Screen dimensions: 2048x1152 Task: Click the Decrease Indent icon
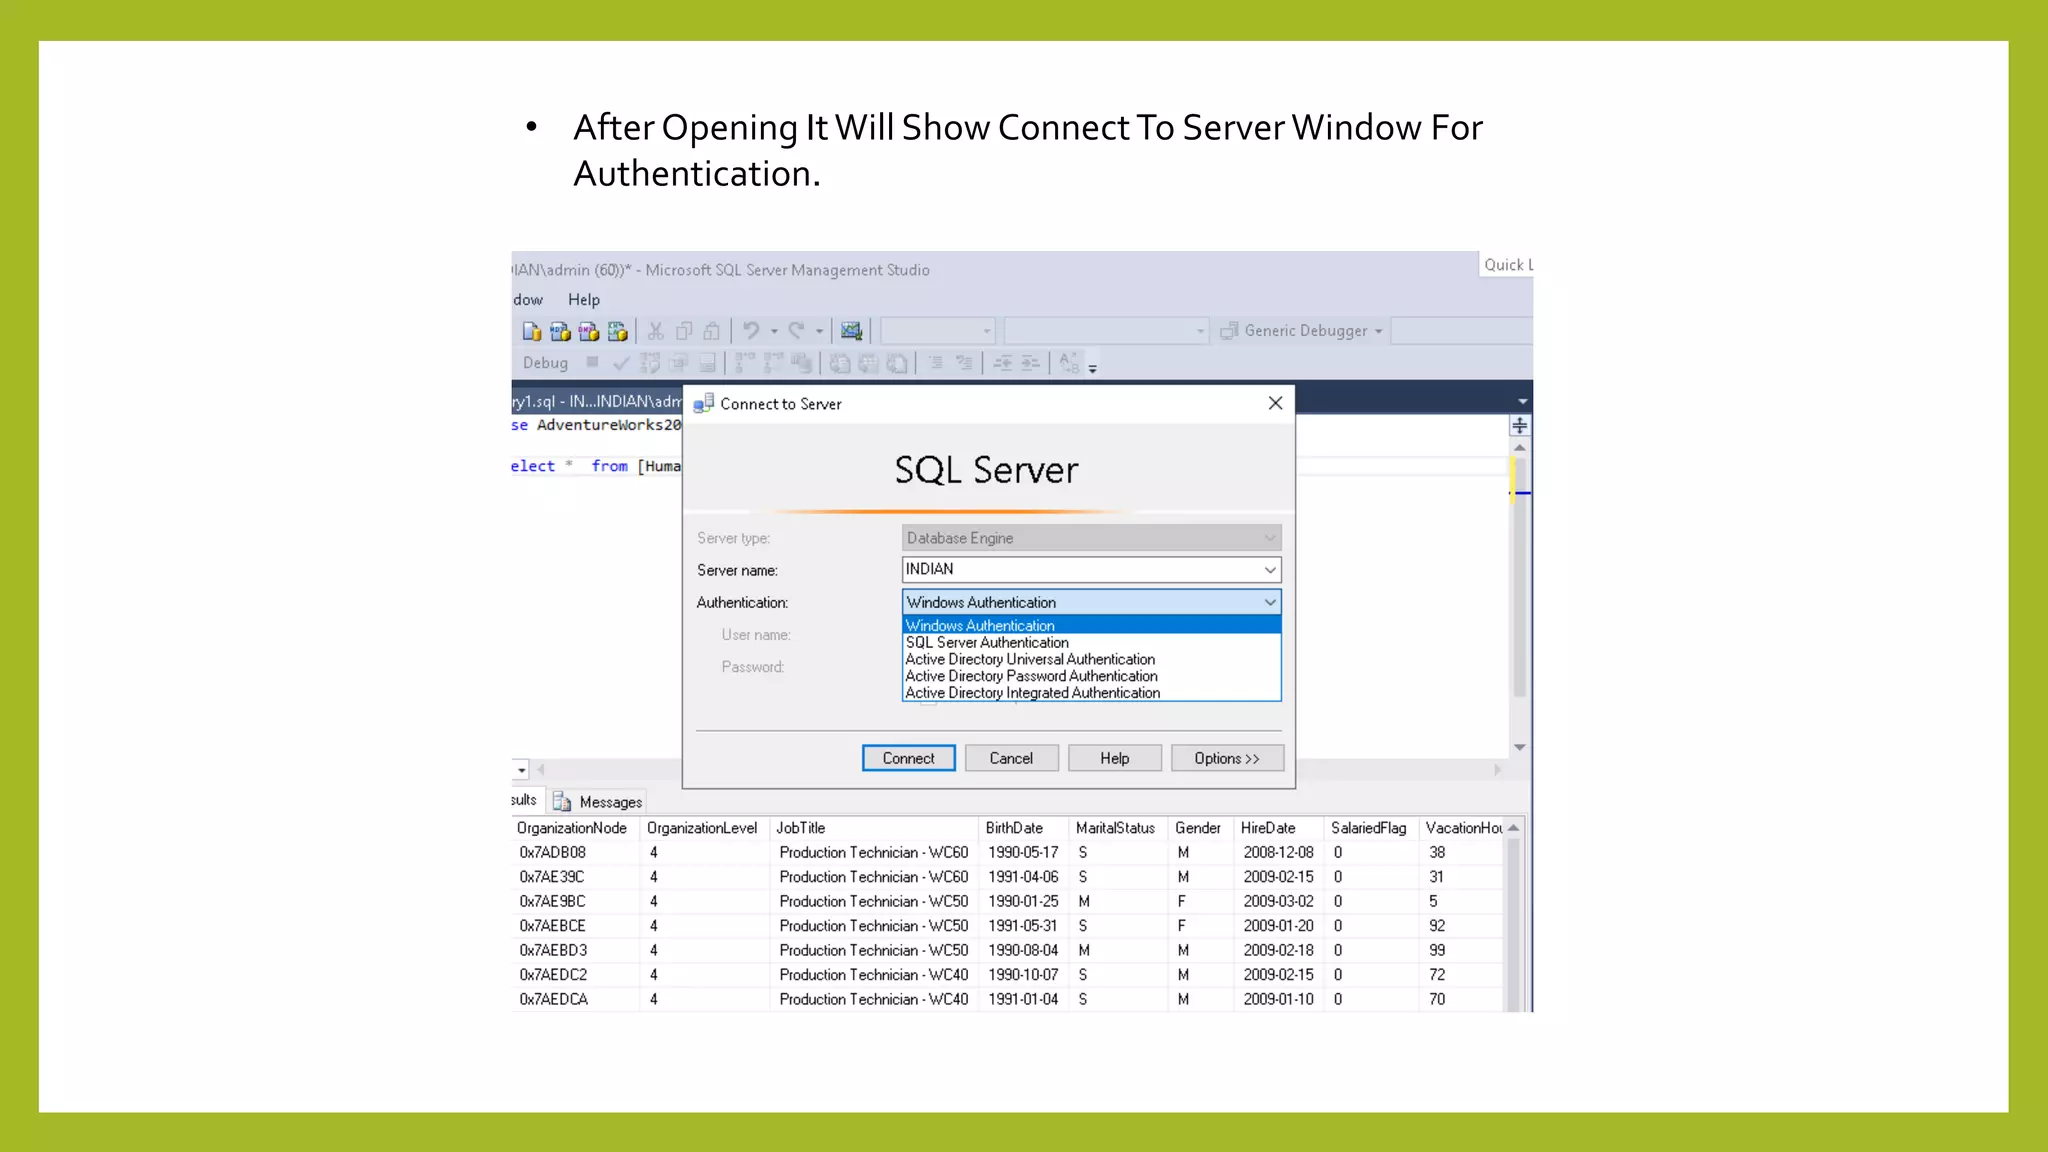[1003, 363]
